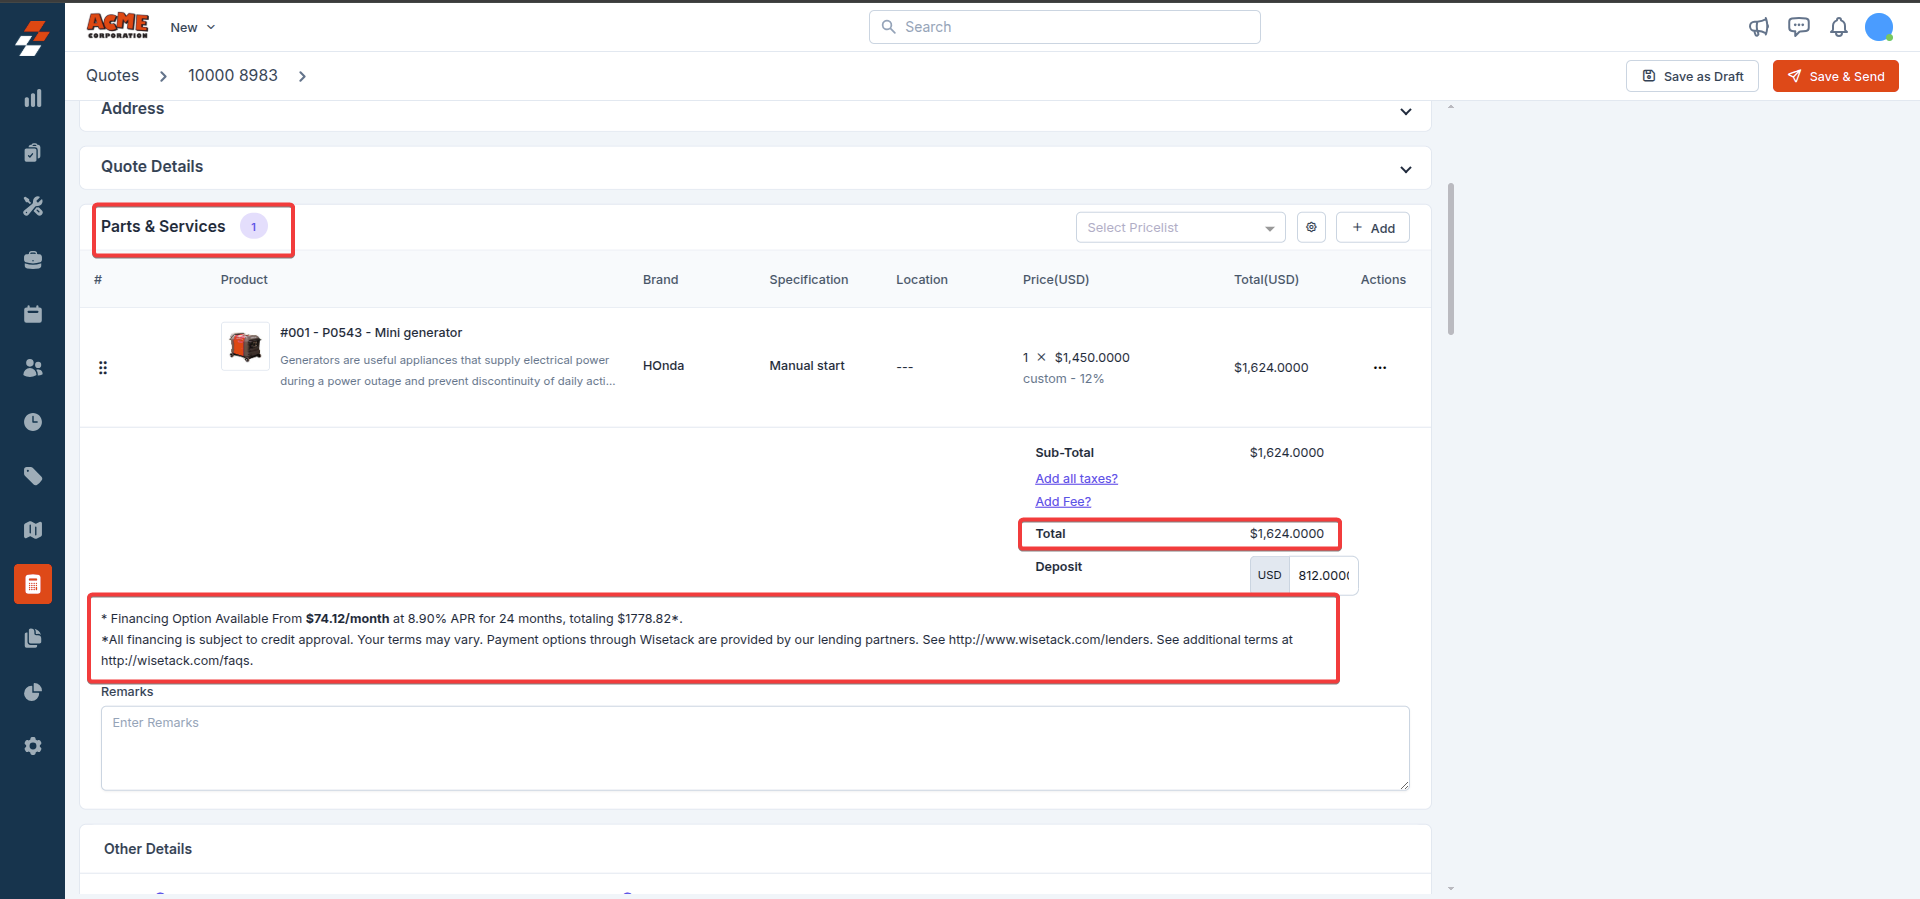Open the Select Pricelist dropdown
The image size is (1920, 899).
tap(1180, 227)
